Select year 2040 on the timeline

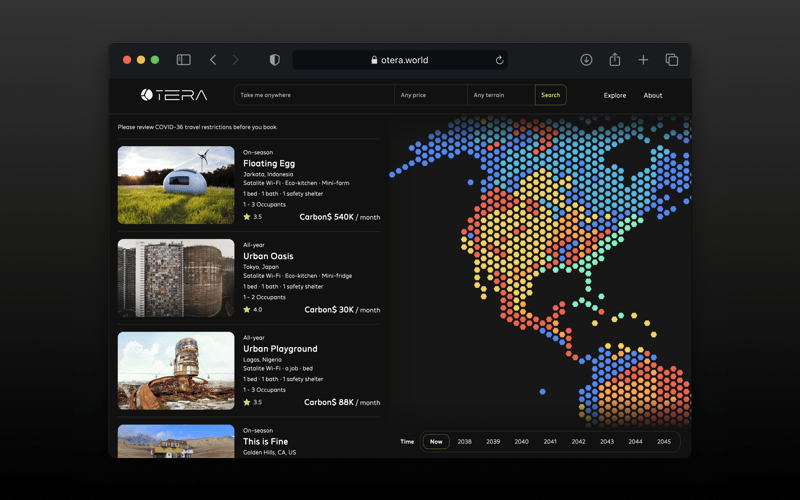click(522, 441)
